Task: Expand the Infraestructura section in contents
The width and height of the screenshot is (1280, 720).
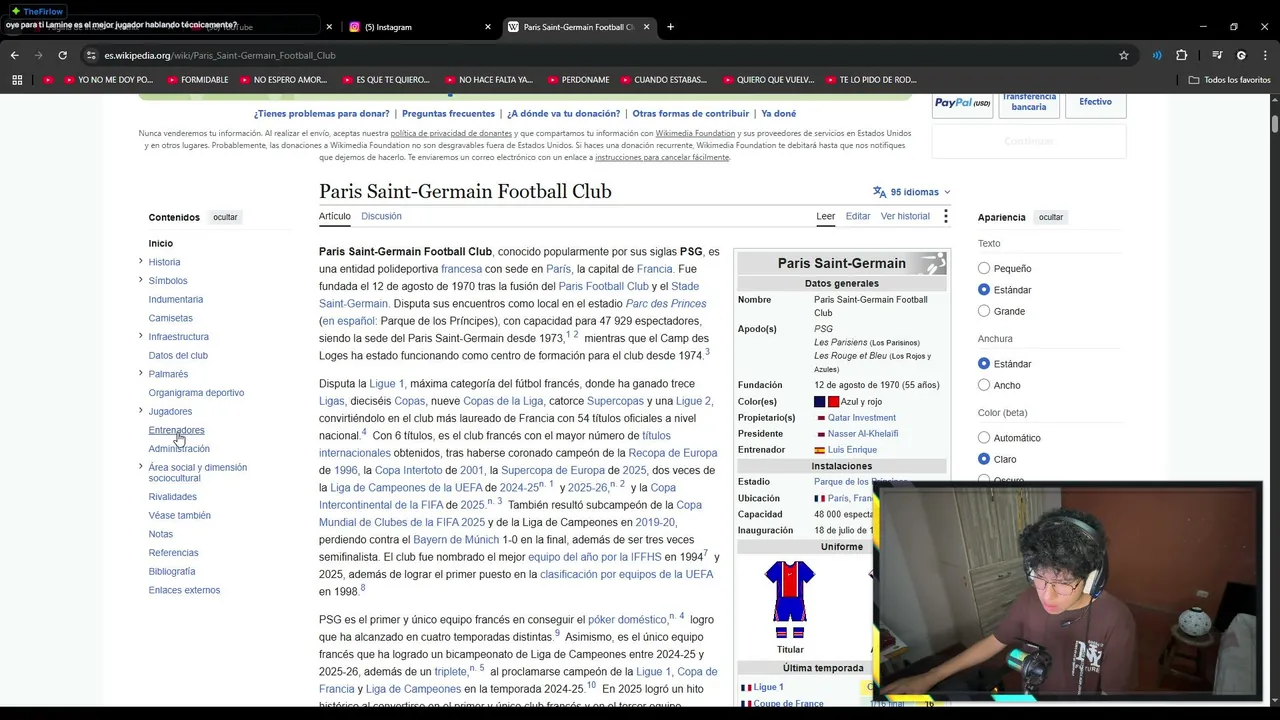Action: coord(140,336)
